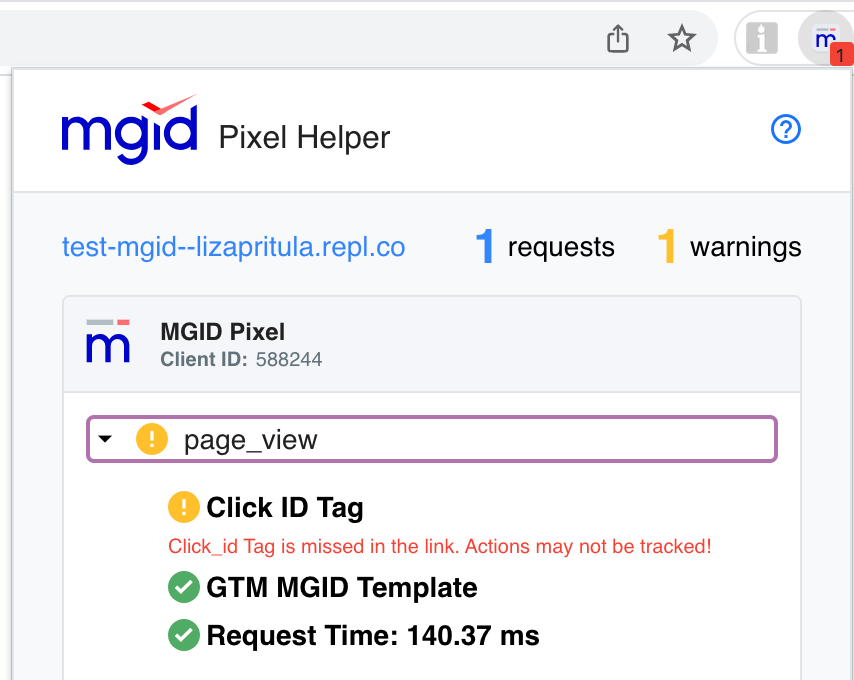The height and width of the screenshot is (680, 854).
Task: Select the requests counter
Action: (544, 247)
